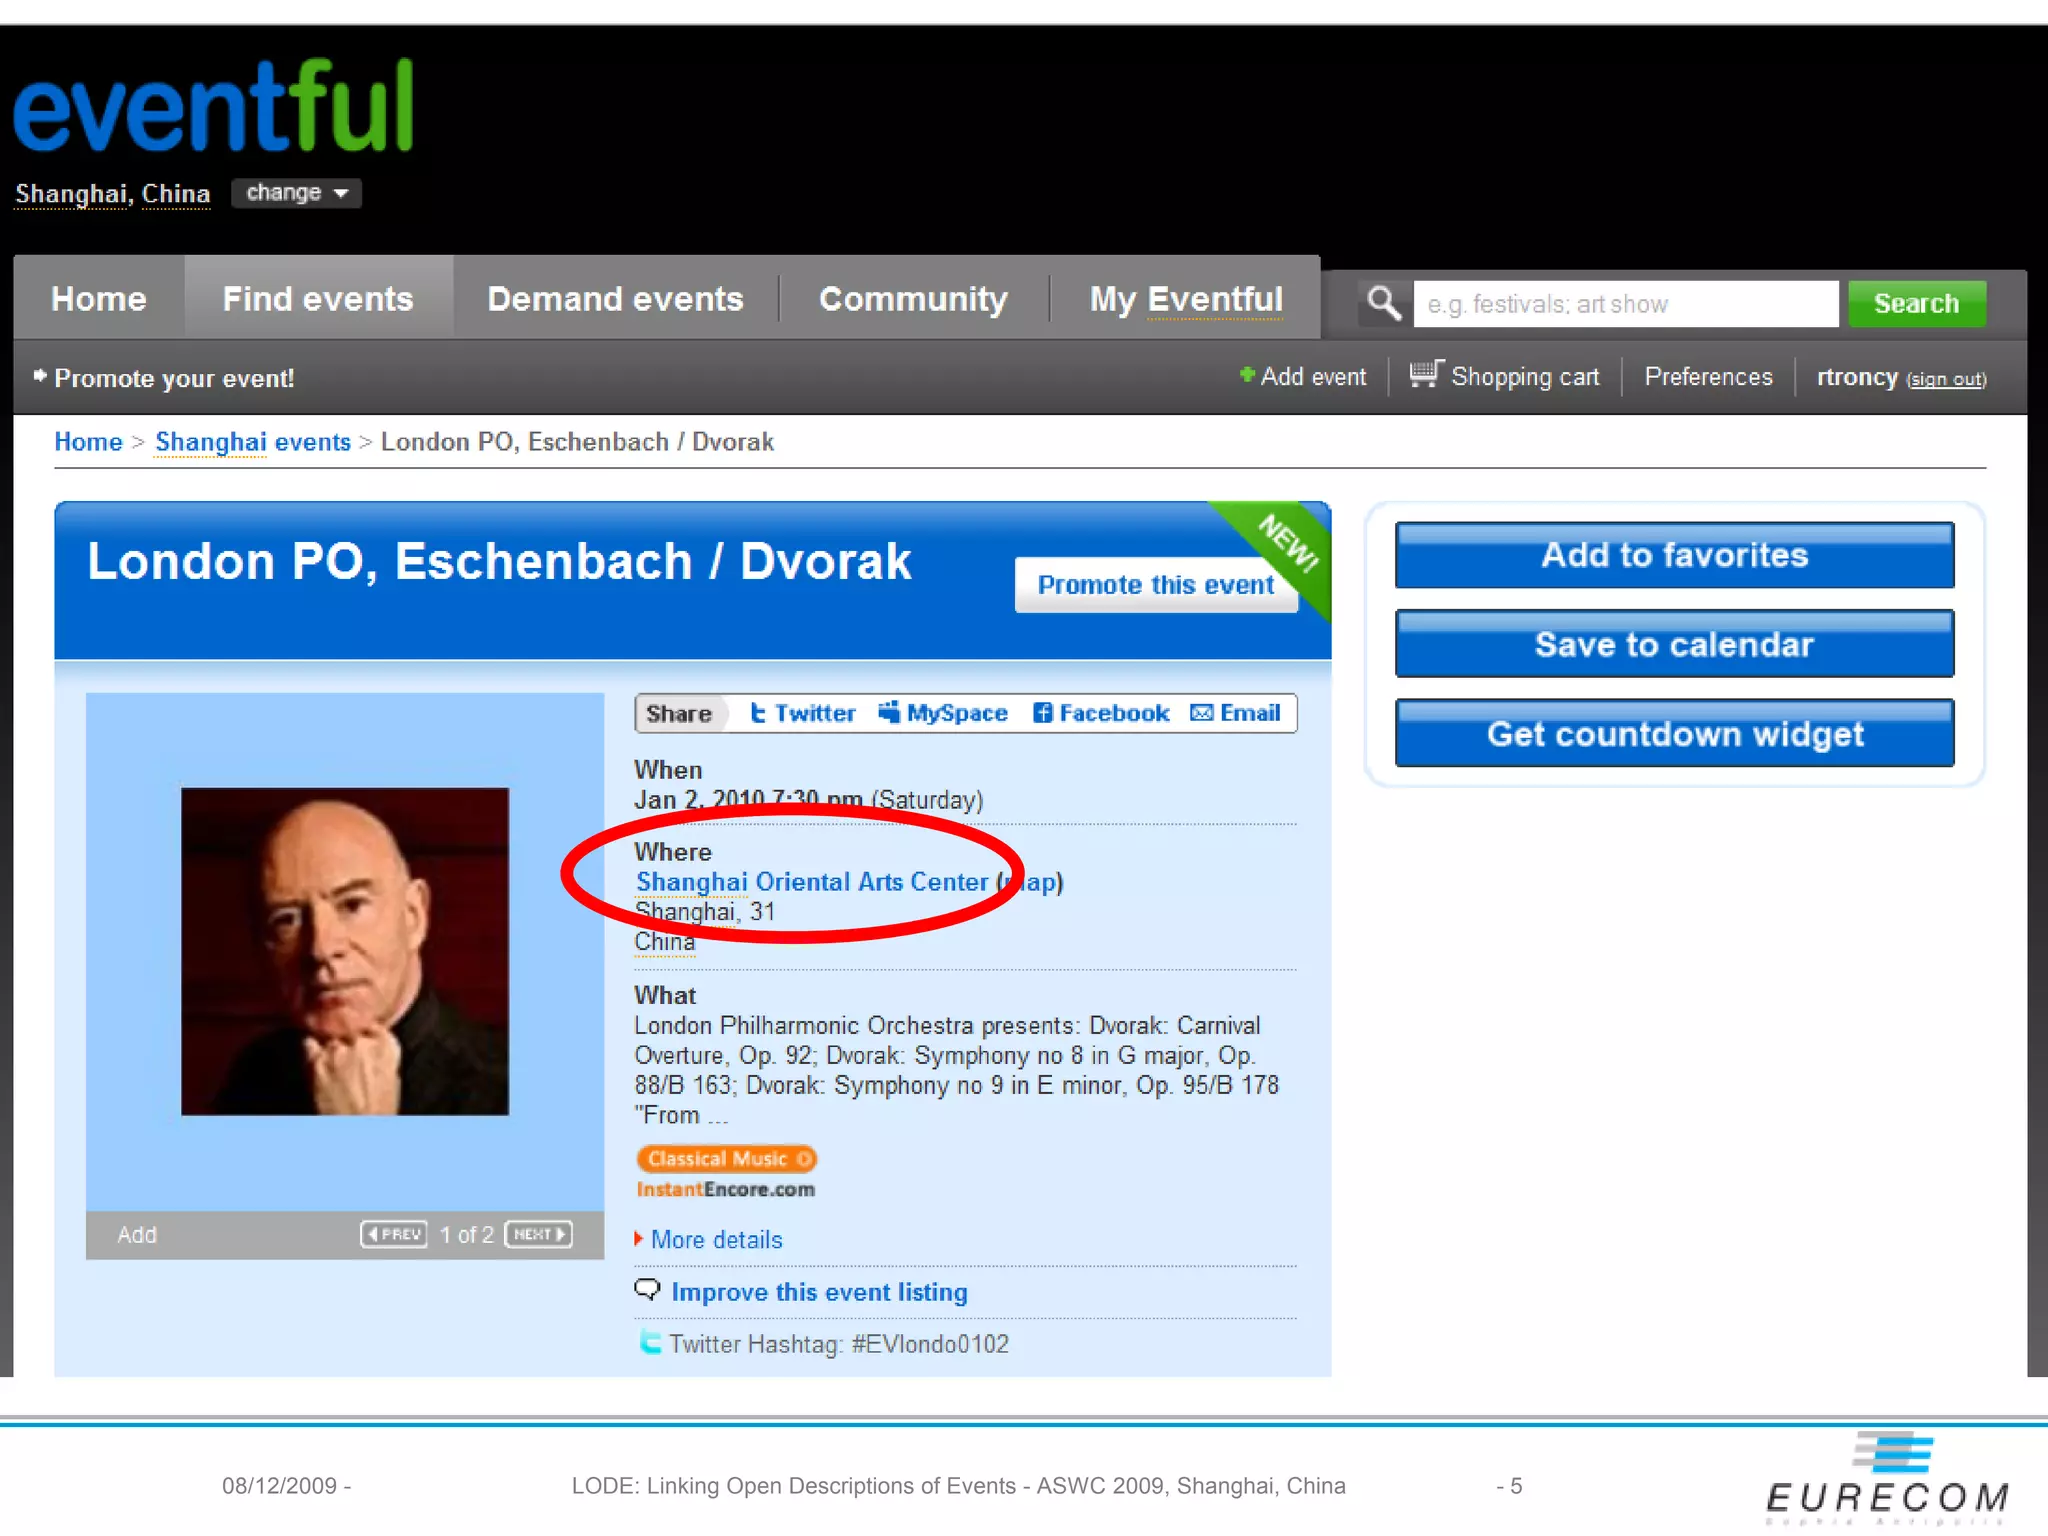The image size is (2048, 1536).
Task: Switch to the Community tab
Action: click(913, 298)
